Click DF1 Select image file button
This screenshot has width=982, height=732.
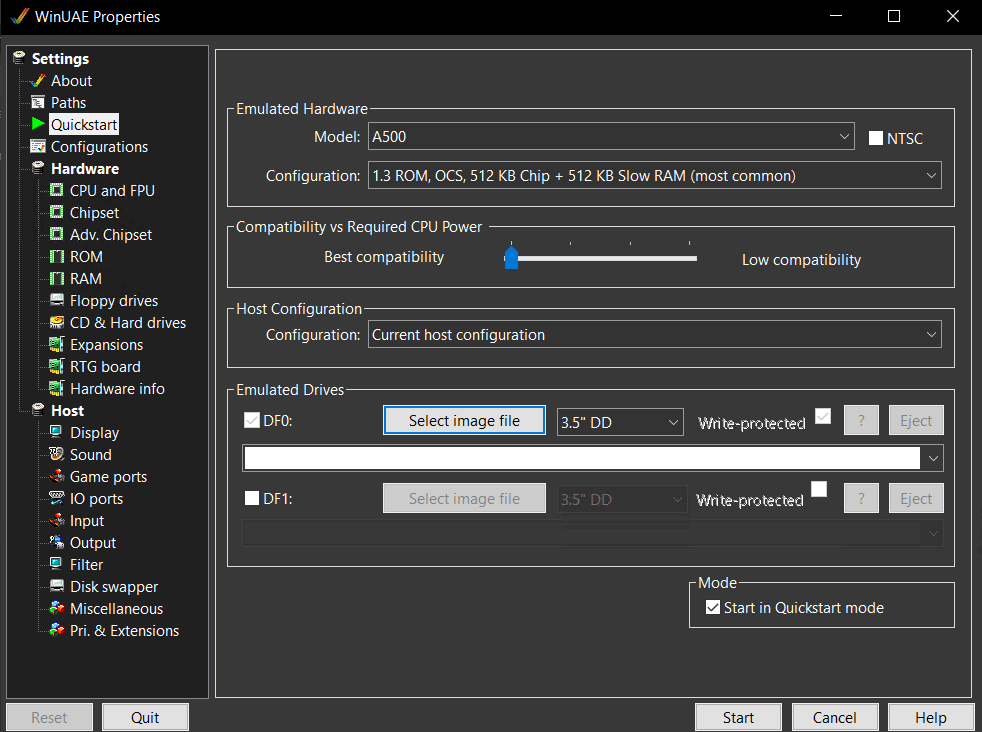[x=464, y=498]
